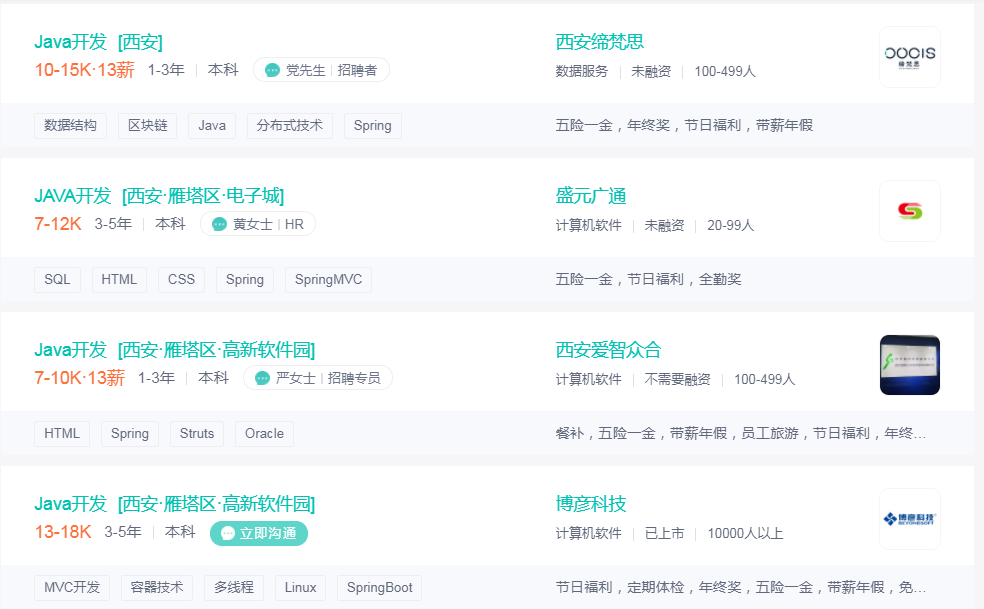This screenshot has width=984, height=609.
Task: Visit the 西安缔梵思 company page
Action: click(x=599, y=42)
